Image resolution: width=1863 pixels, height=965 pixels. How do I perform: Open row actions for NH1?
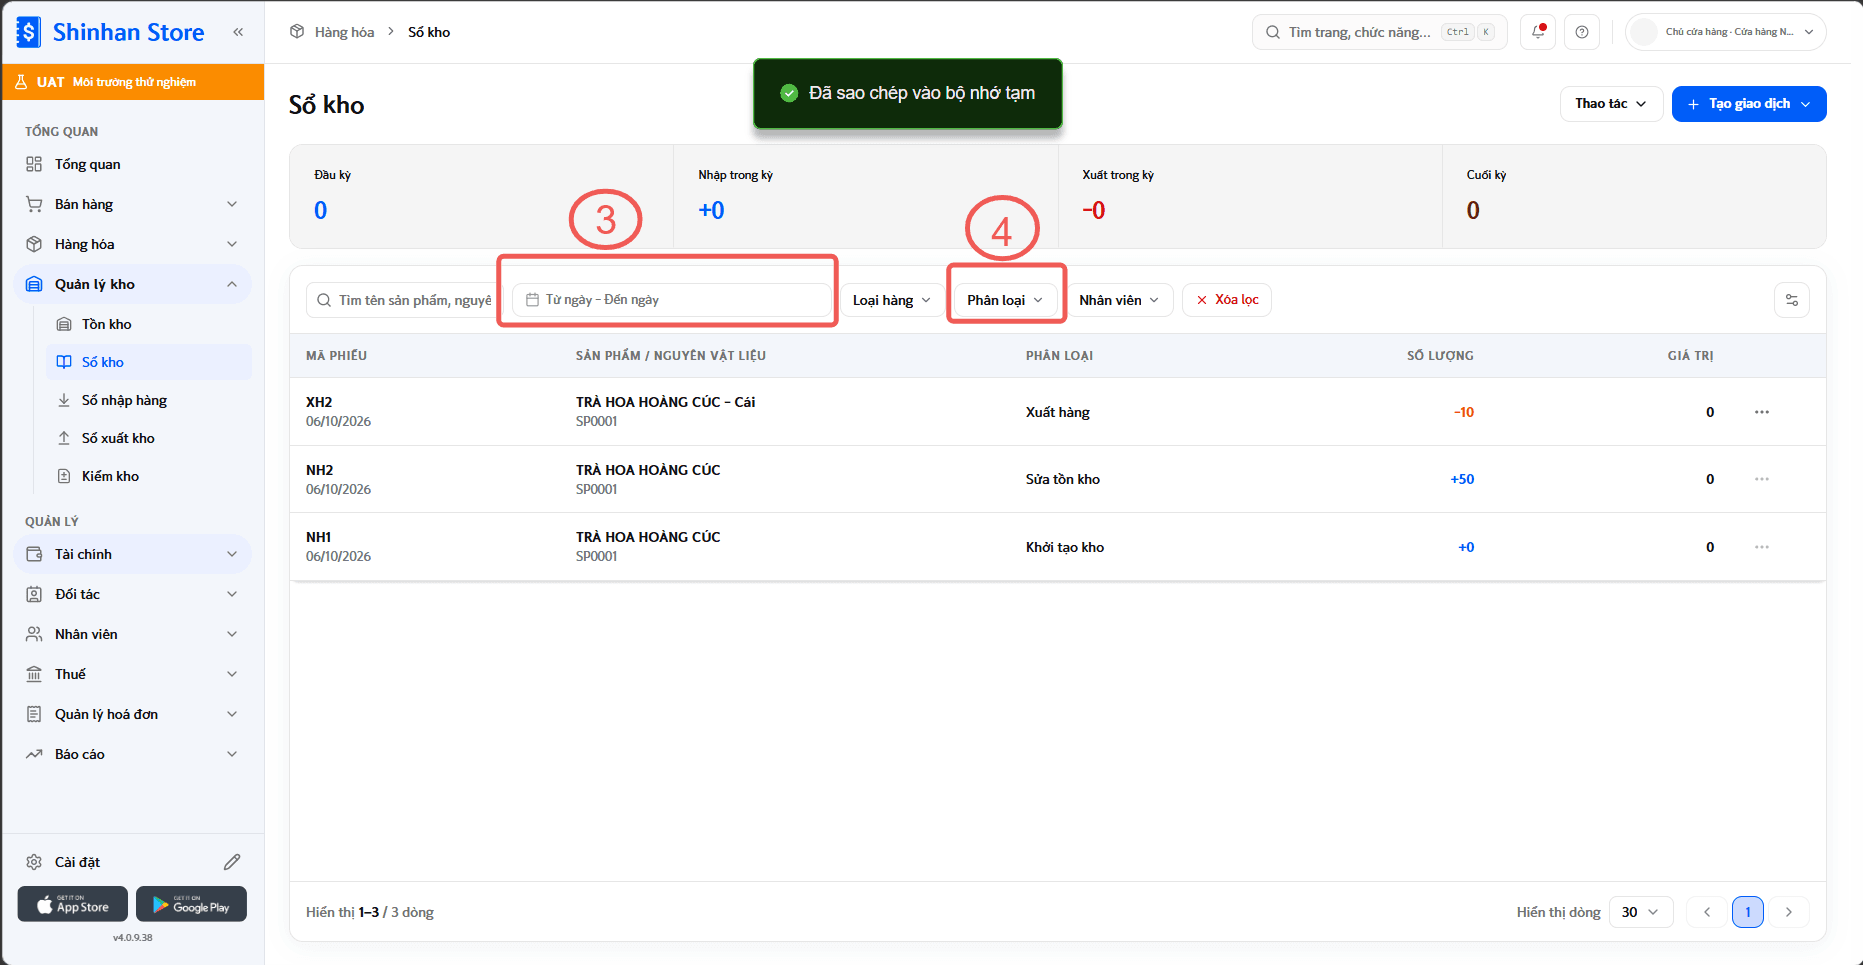click(x=1762, y=547)
